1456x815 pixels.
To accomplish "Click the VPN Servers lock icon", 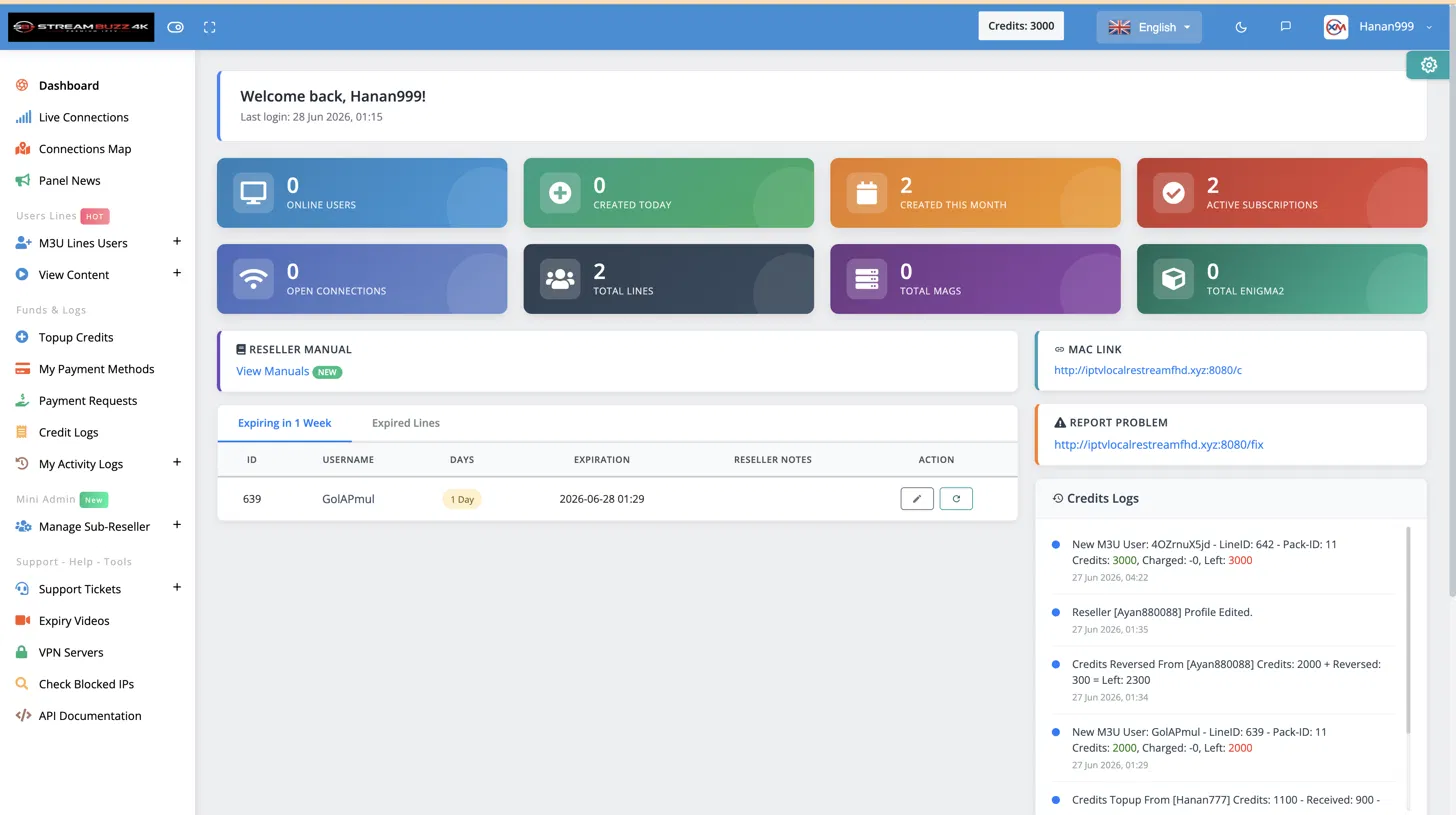I will (x=21, y=653).
